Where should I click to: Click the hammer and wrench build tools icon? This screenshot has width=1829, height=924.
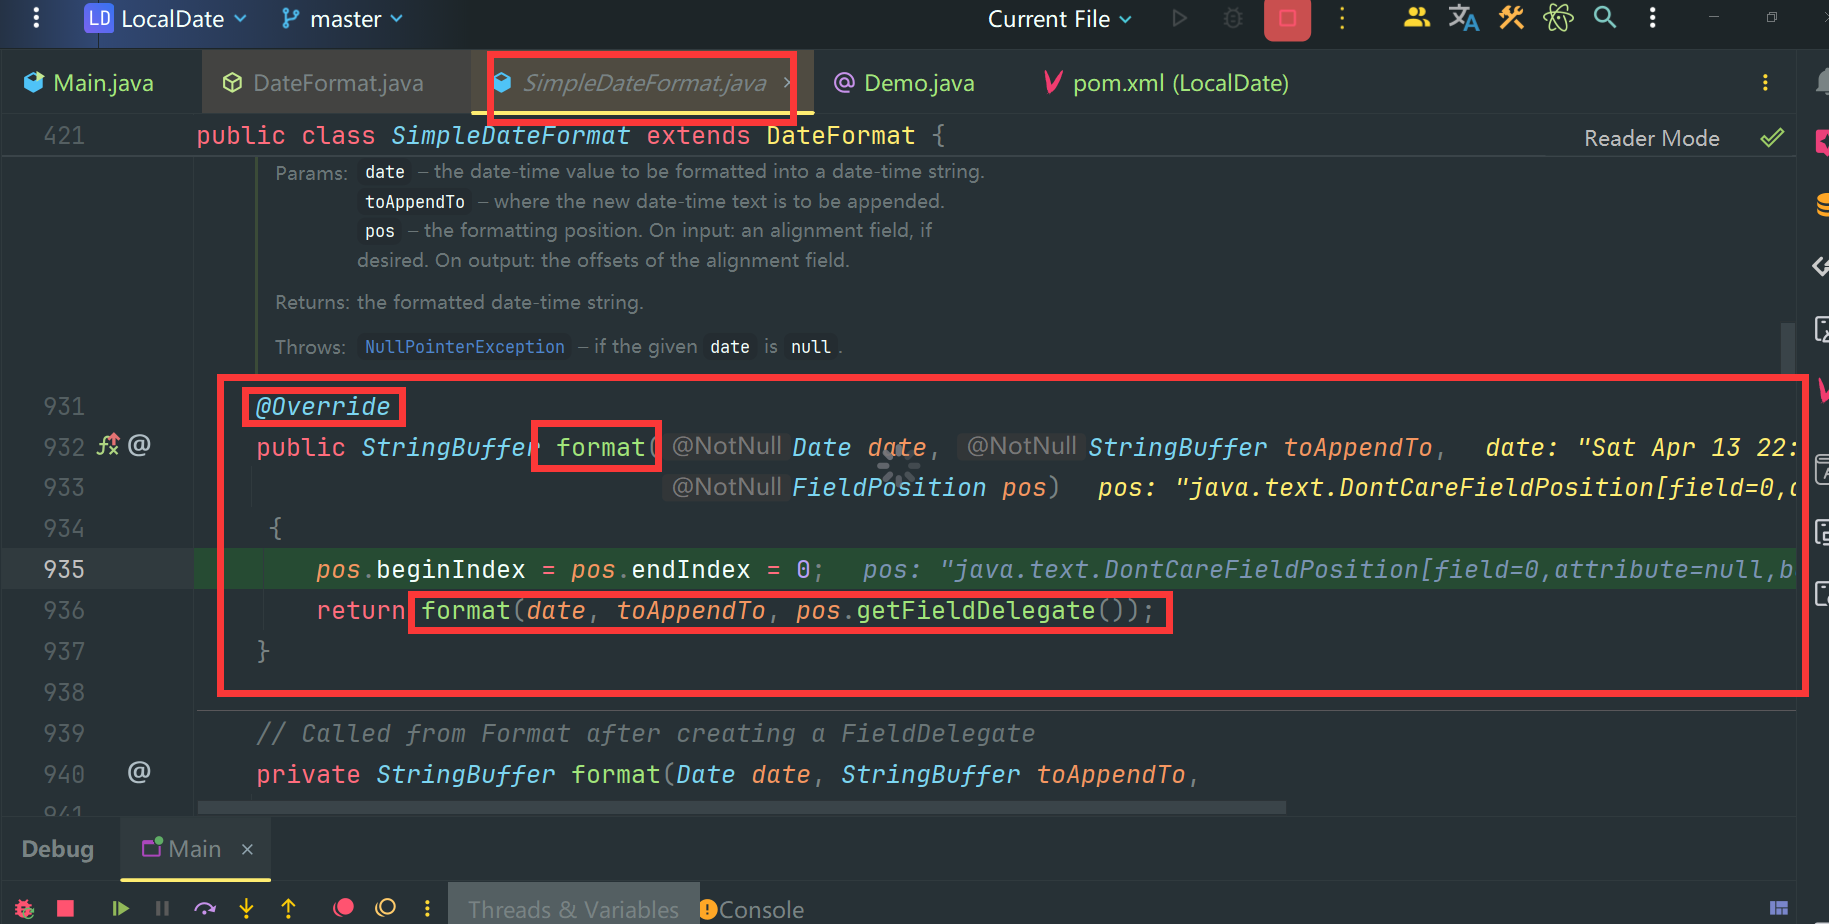point(1511,17)
